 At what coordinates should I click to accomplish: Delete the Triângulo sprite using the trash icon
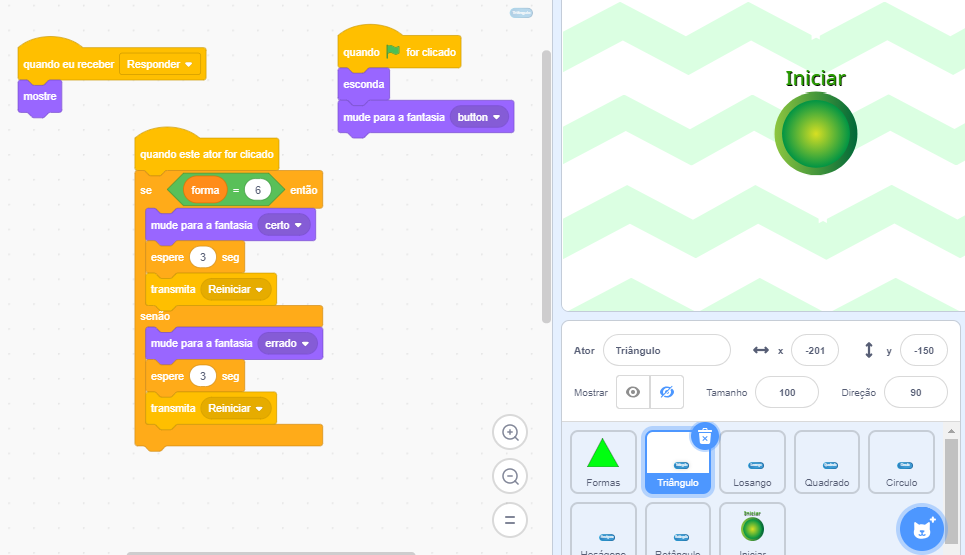[705, 436]
